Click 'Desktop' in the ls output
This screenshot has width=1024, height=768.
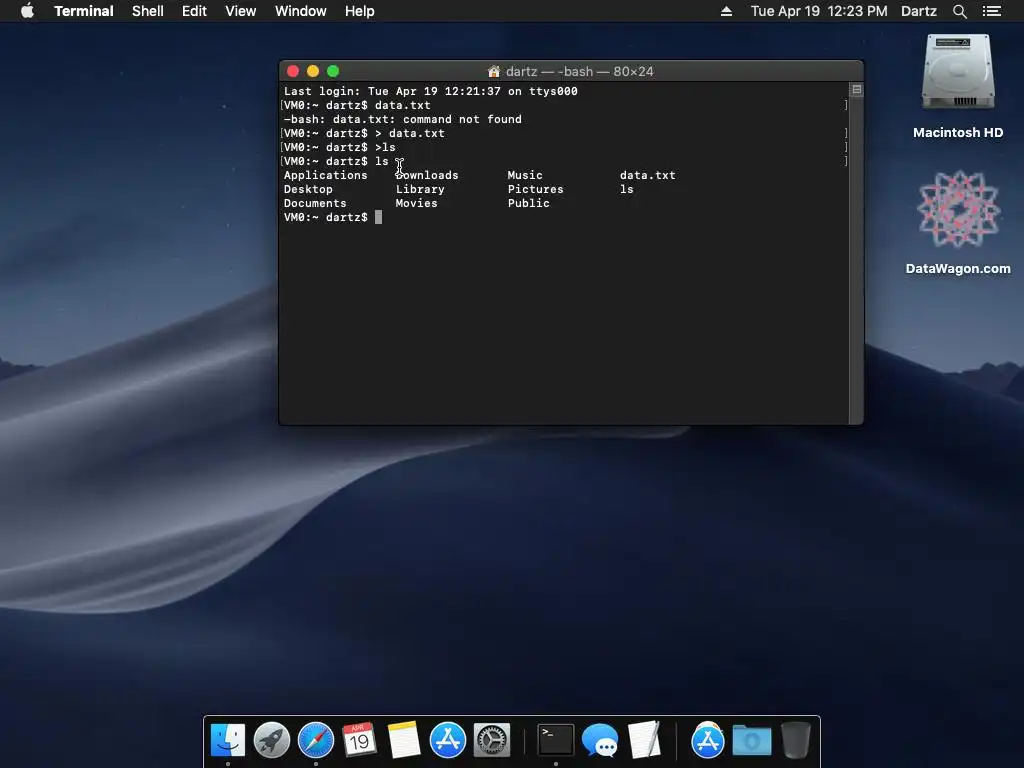308,189
